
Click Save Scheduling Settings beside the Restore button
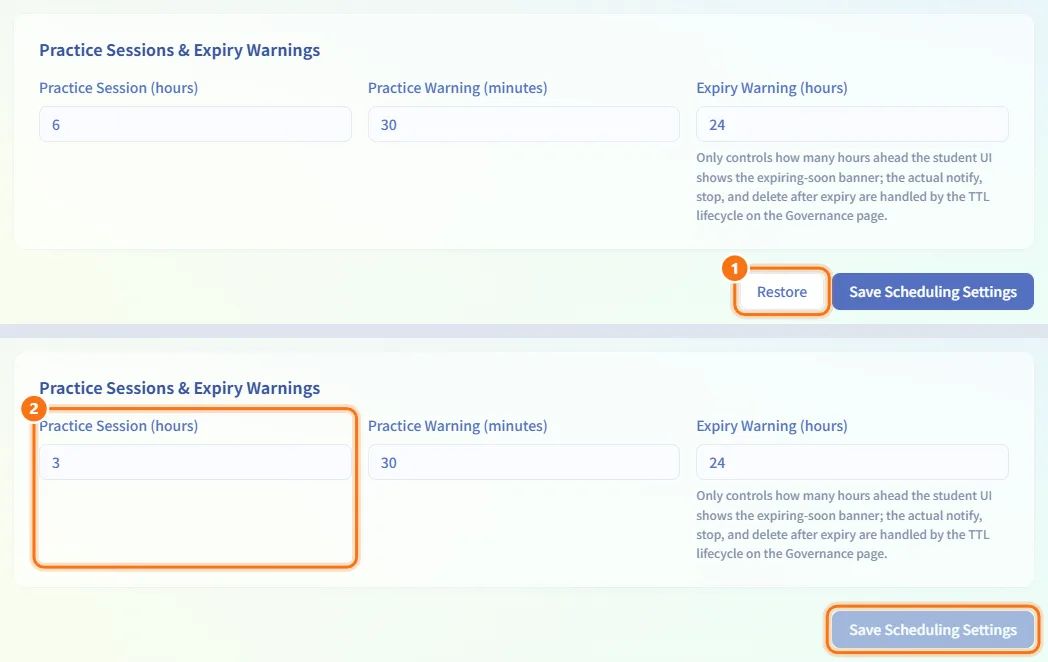point(932,292)
